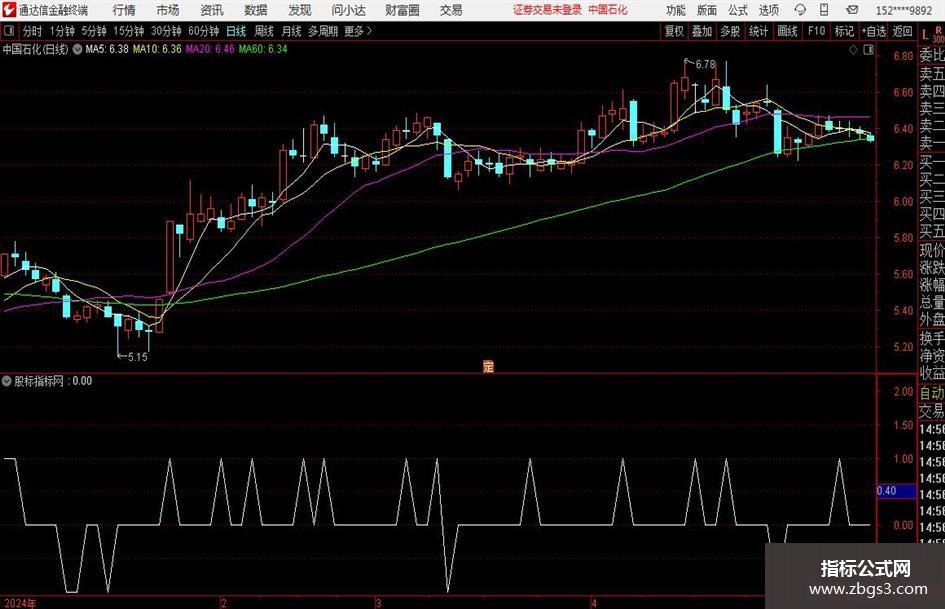Click the R 300 badge icon
Image resolution: width=945 pixels, height=609 pixels.
tap(938, 34)
